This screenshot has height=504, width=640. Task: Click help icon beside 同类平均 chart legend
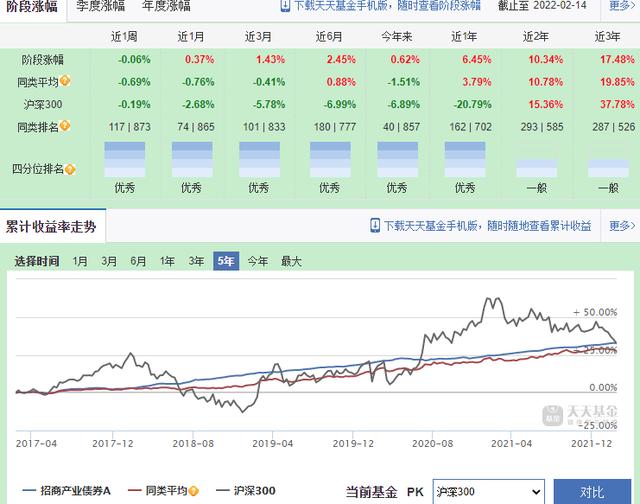click(x=193, y=491)
